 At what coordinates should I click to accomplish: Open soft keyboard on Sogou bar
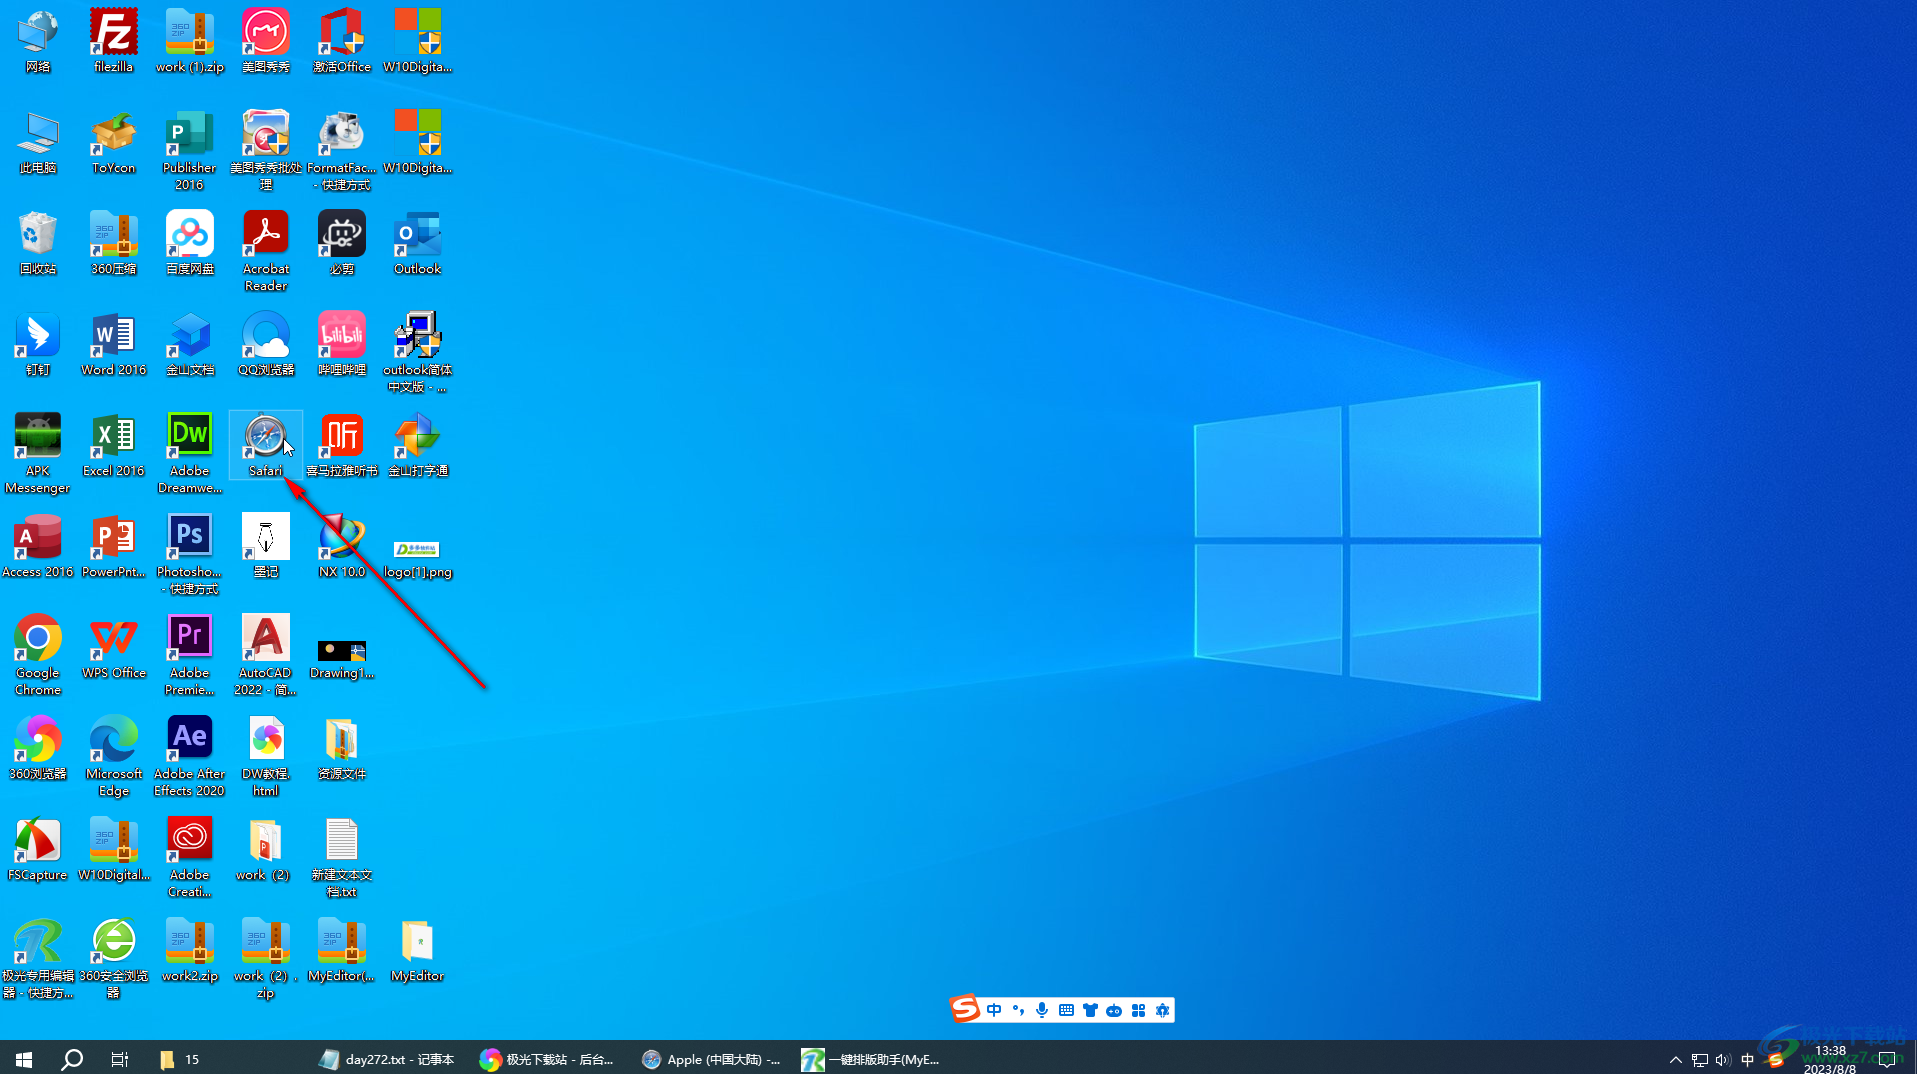pos(1066,1010)
